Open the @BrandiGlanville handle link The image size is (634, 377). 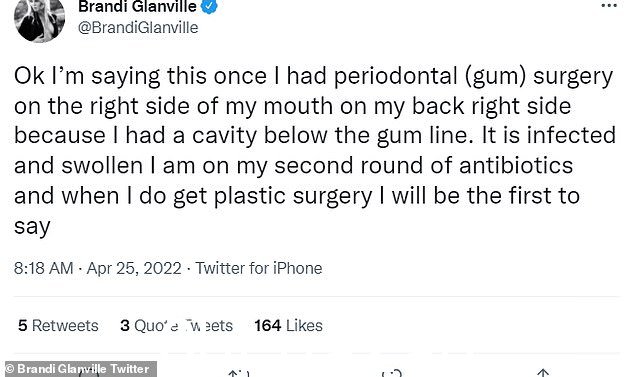point(138,28)
